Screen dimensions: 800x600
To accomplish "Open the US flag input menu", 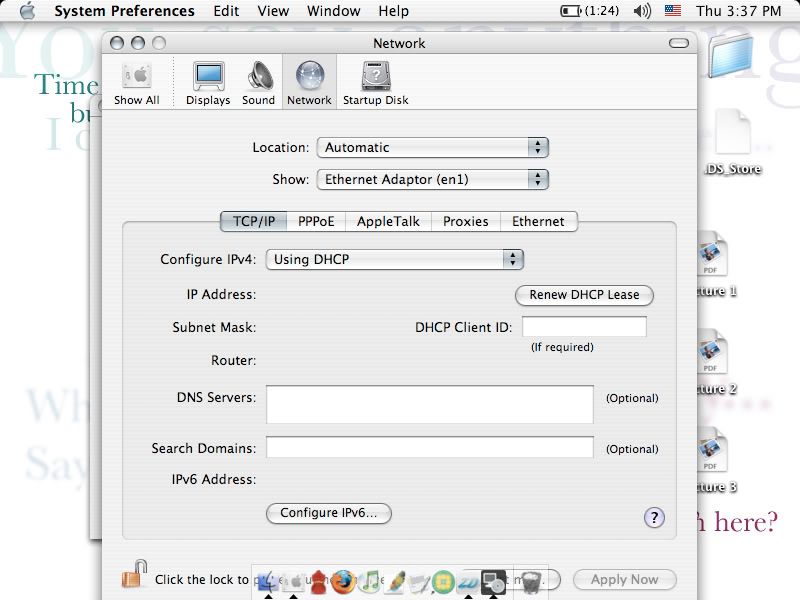I will (x=673, y=10).
